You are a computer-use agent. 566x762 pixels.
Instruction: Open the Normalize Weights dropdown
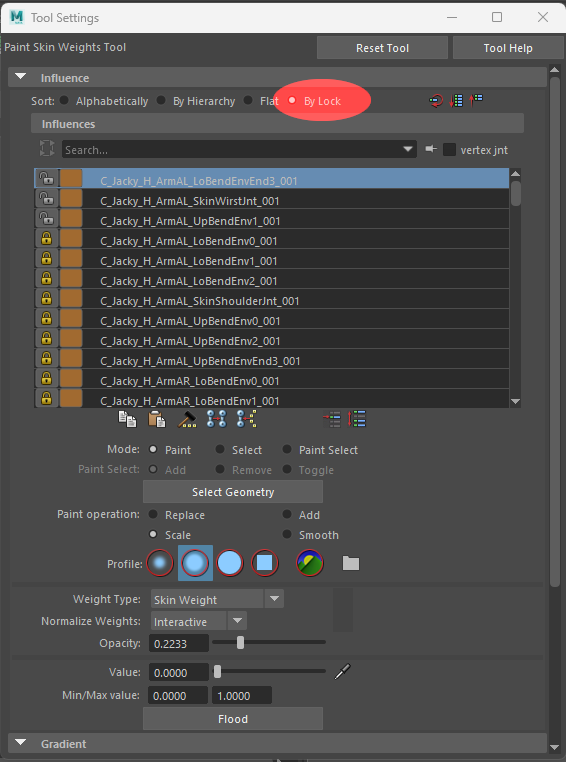pyautogui.click(x=238, y=621)
